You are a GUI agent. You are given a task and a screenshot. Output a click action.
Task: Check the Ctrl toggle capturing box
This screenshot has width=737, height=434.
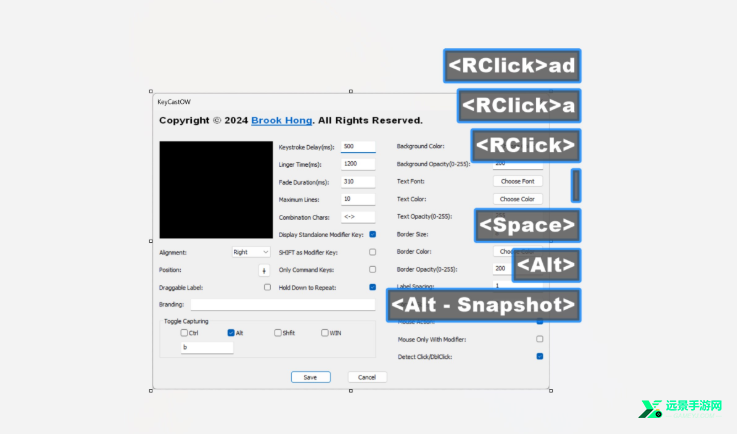pyautogui.click(x=184, y=332)
